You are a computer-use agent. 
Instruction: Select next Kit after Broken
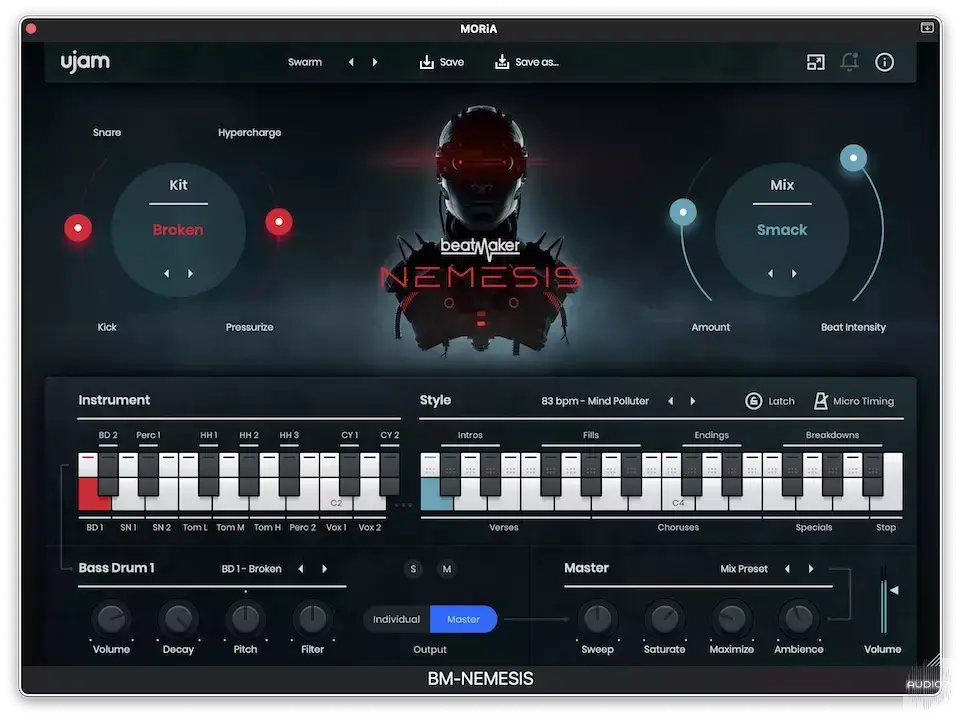click(x=191, y=273)
